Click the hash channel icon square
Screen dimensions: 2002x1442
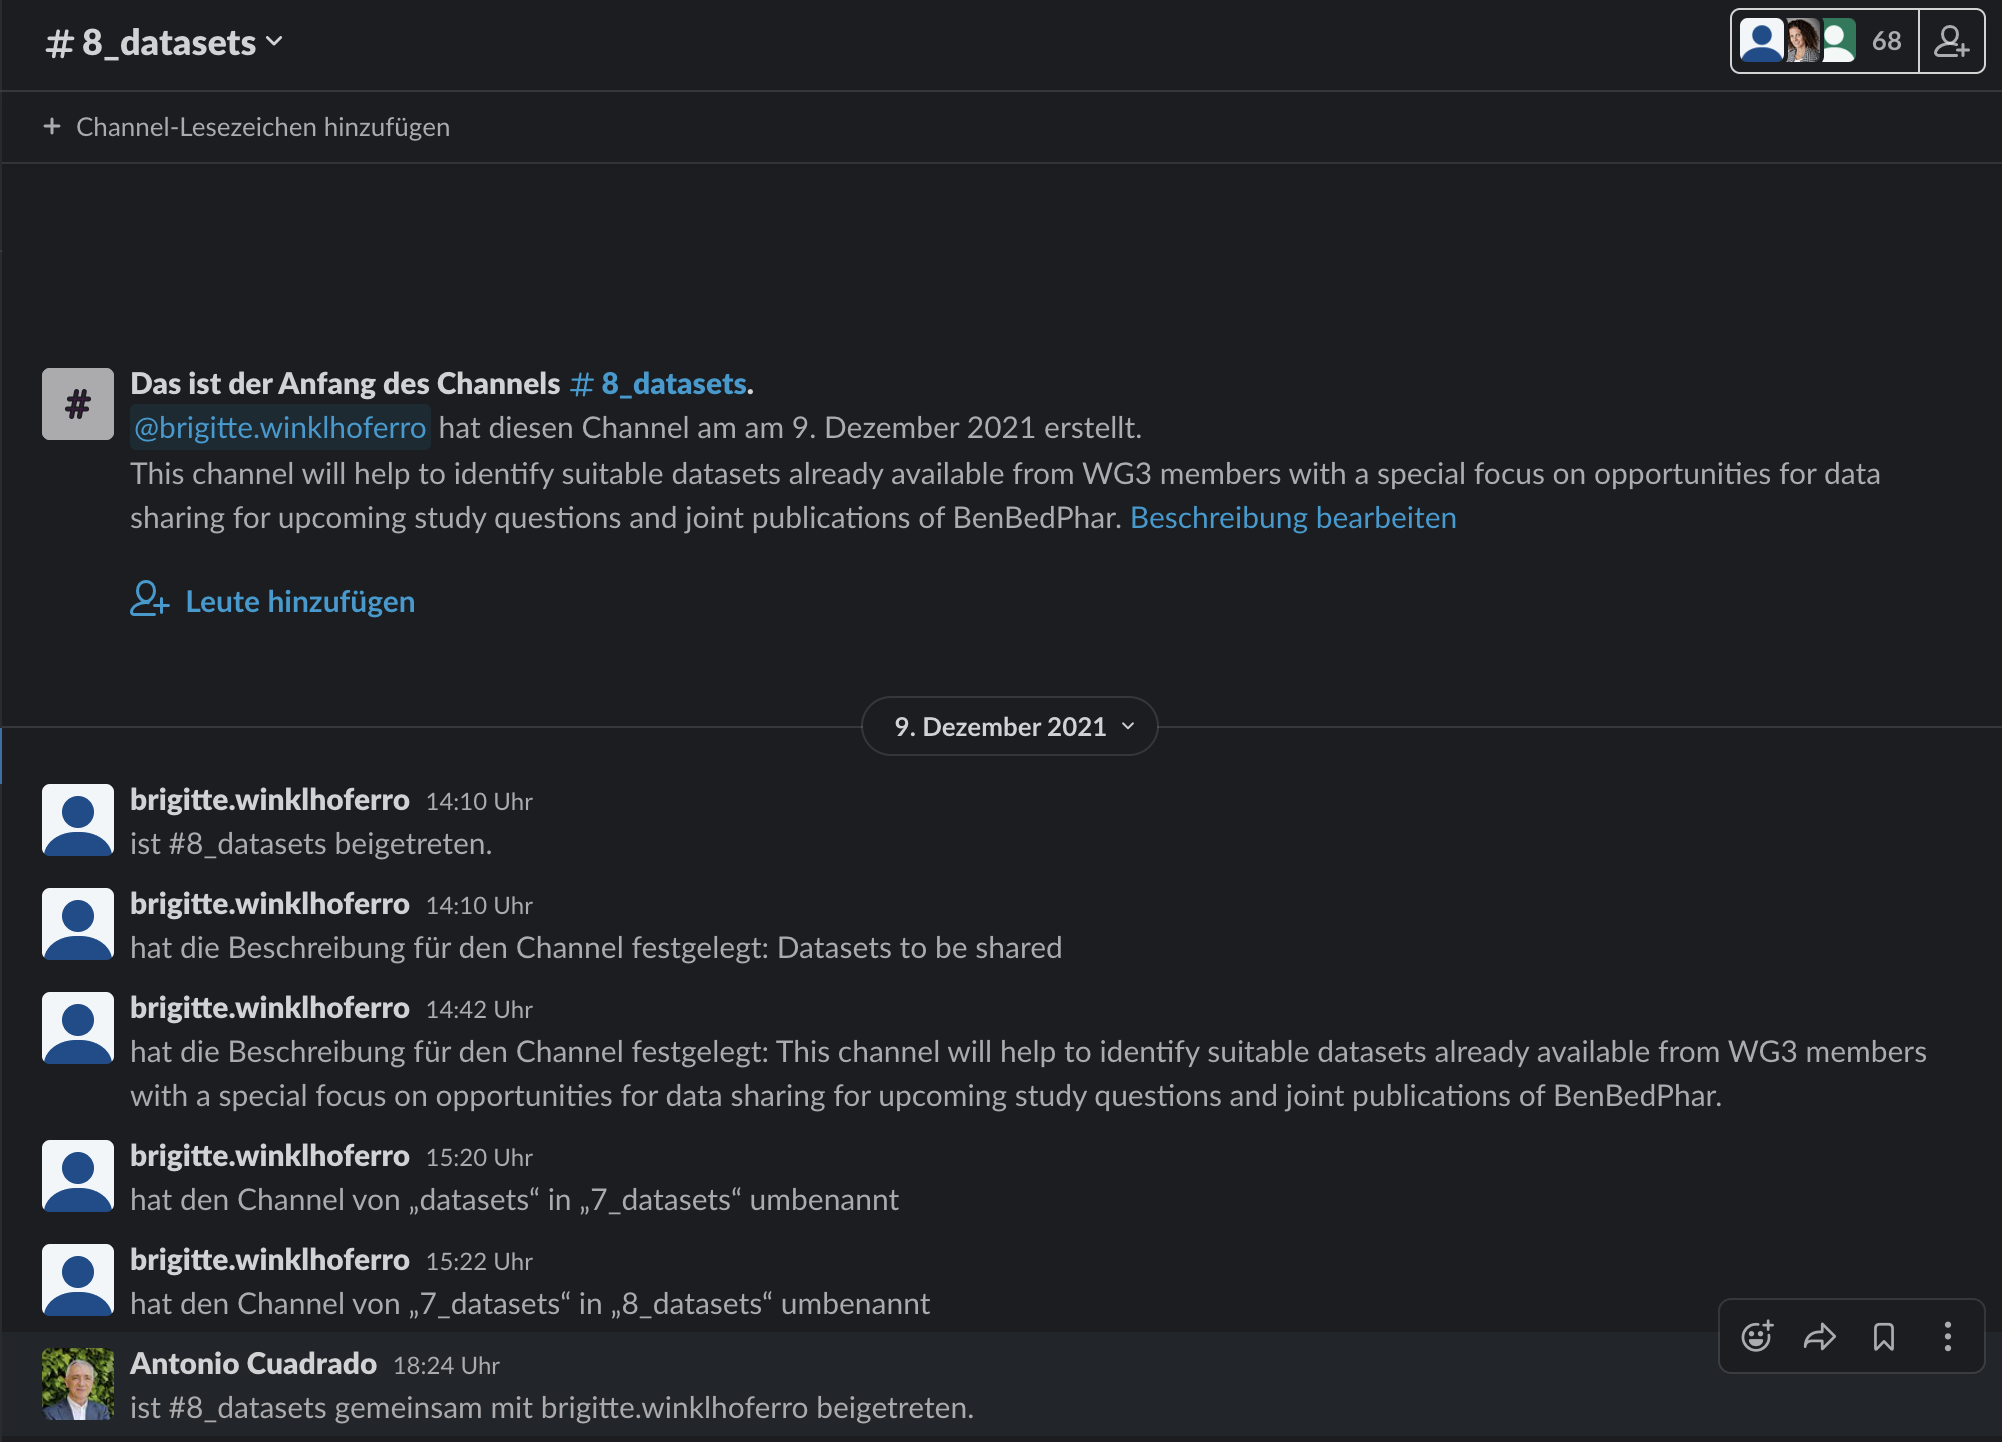(x=78, y=404)
